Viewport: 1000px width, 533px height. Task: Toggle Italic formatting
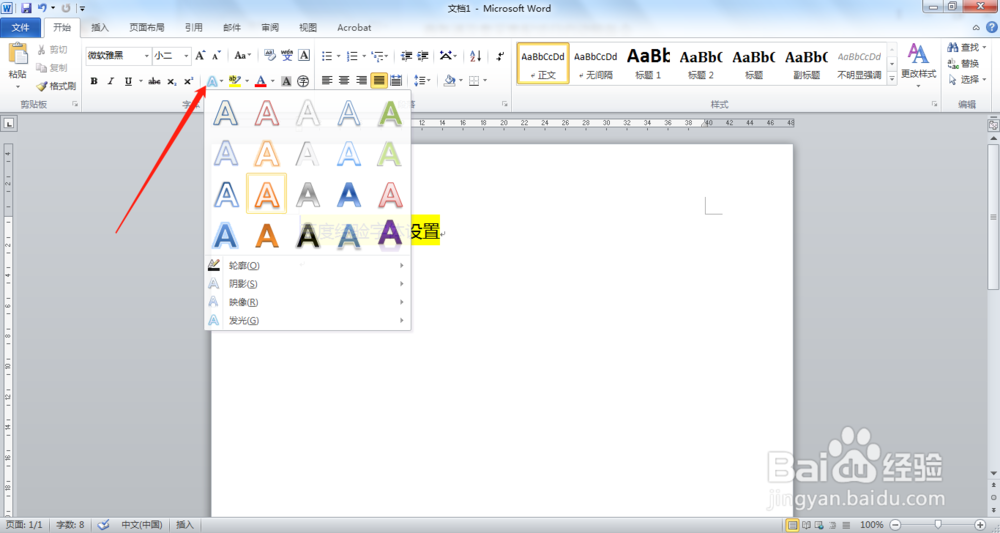pyautogui.click(x=110, y=81)
